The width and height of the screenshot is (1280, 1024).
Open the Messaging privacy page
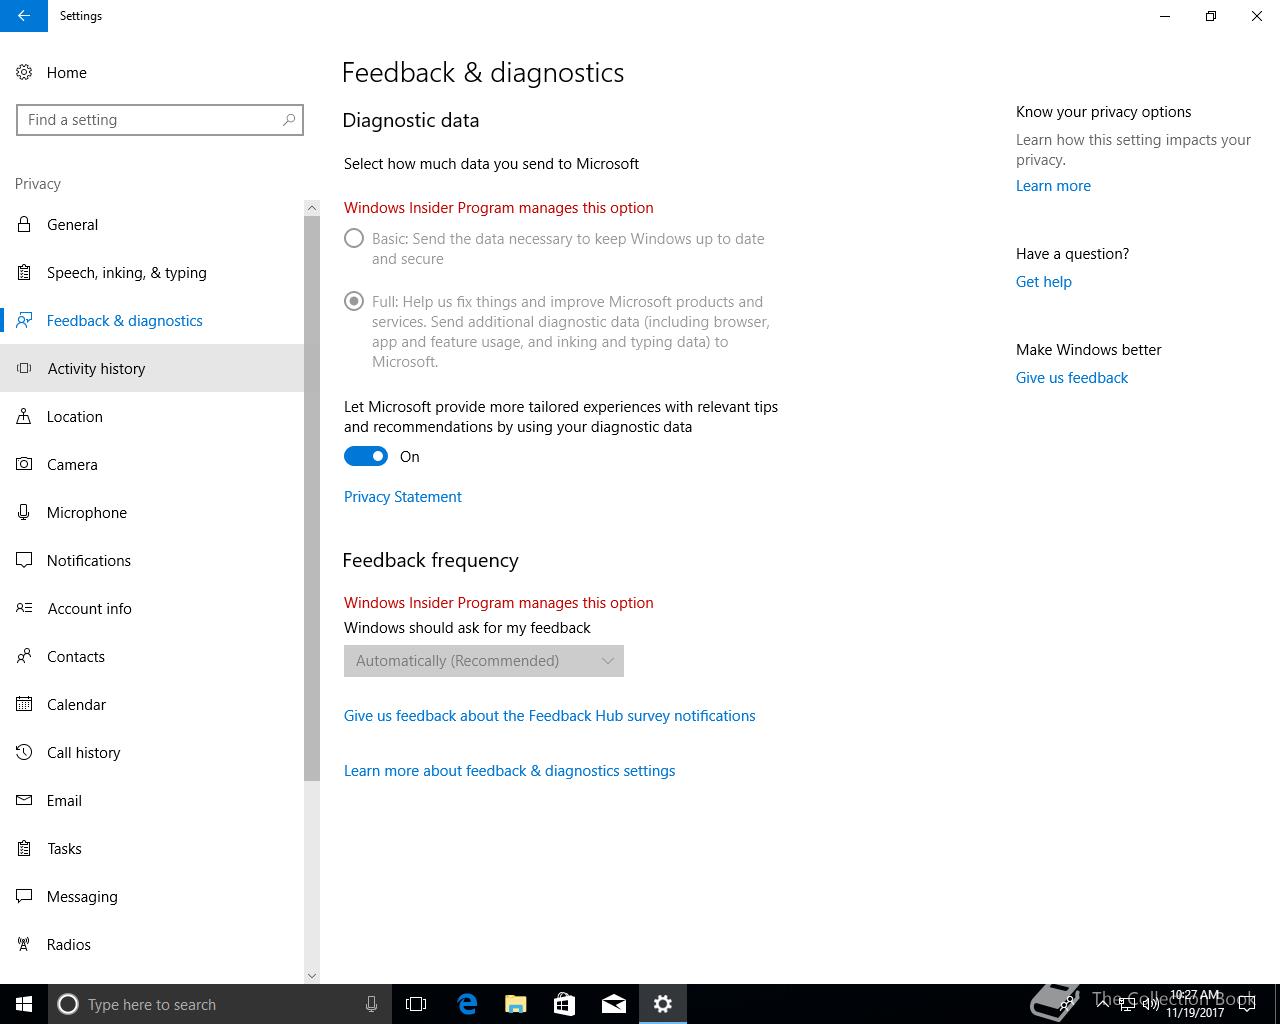tap(152, 896)
